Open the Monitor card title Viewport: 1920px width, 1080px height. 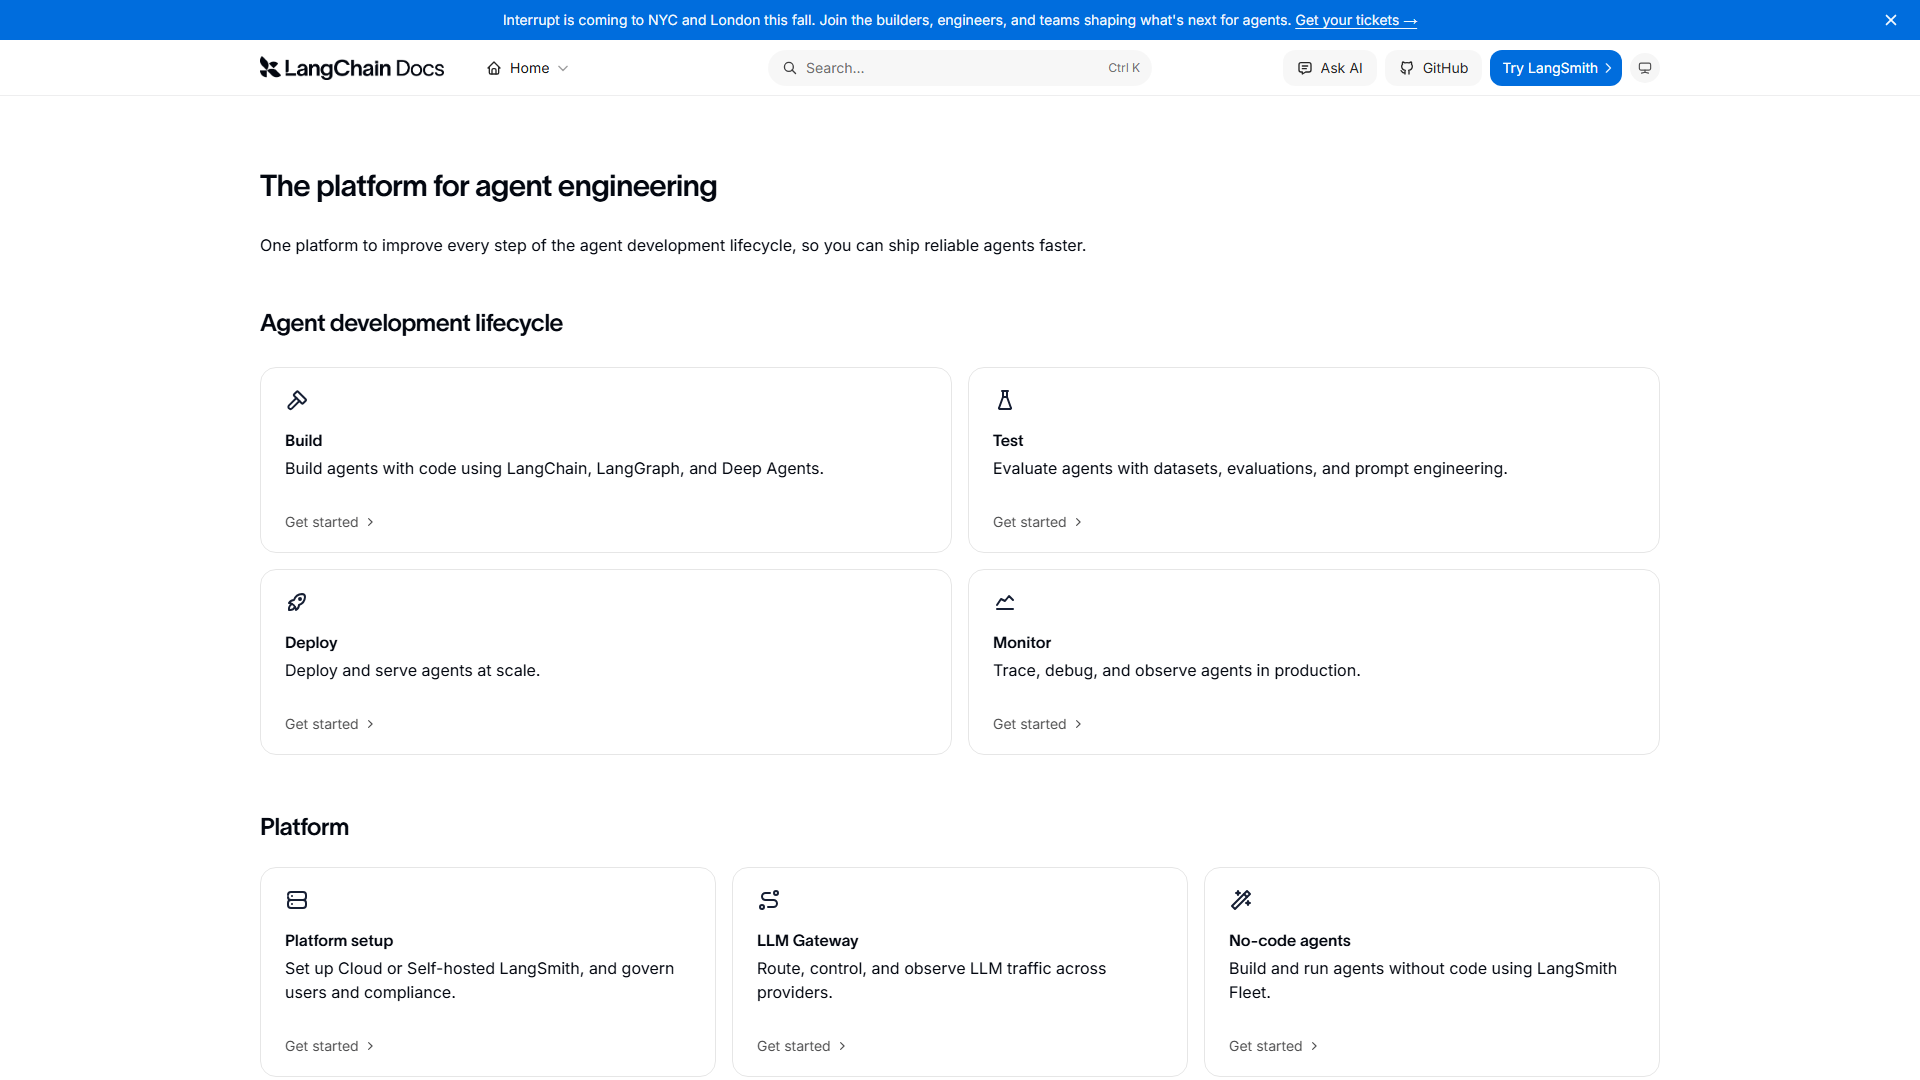[1022, 642]
